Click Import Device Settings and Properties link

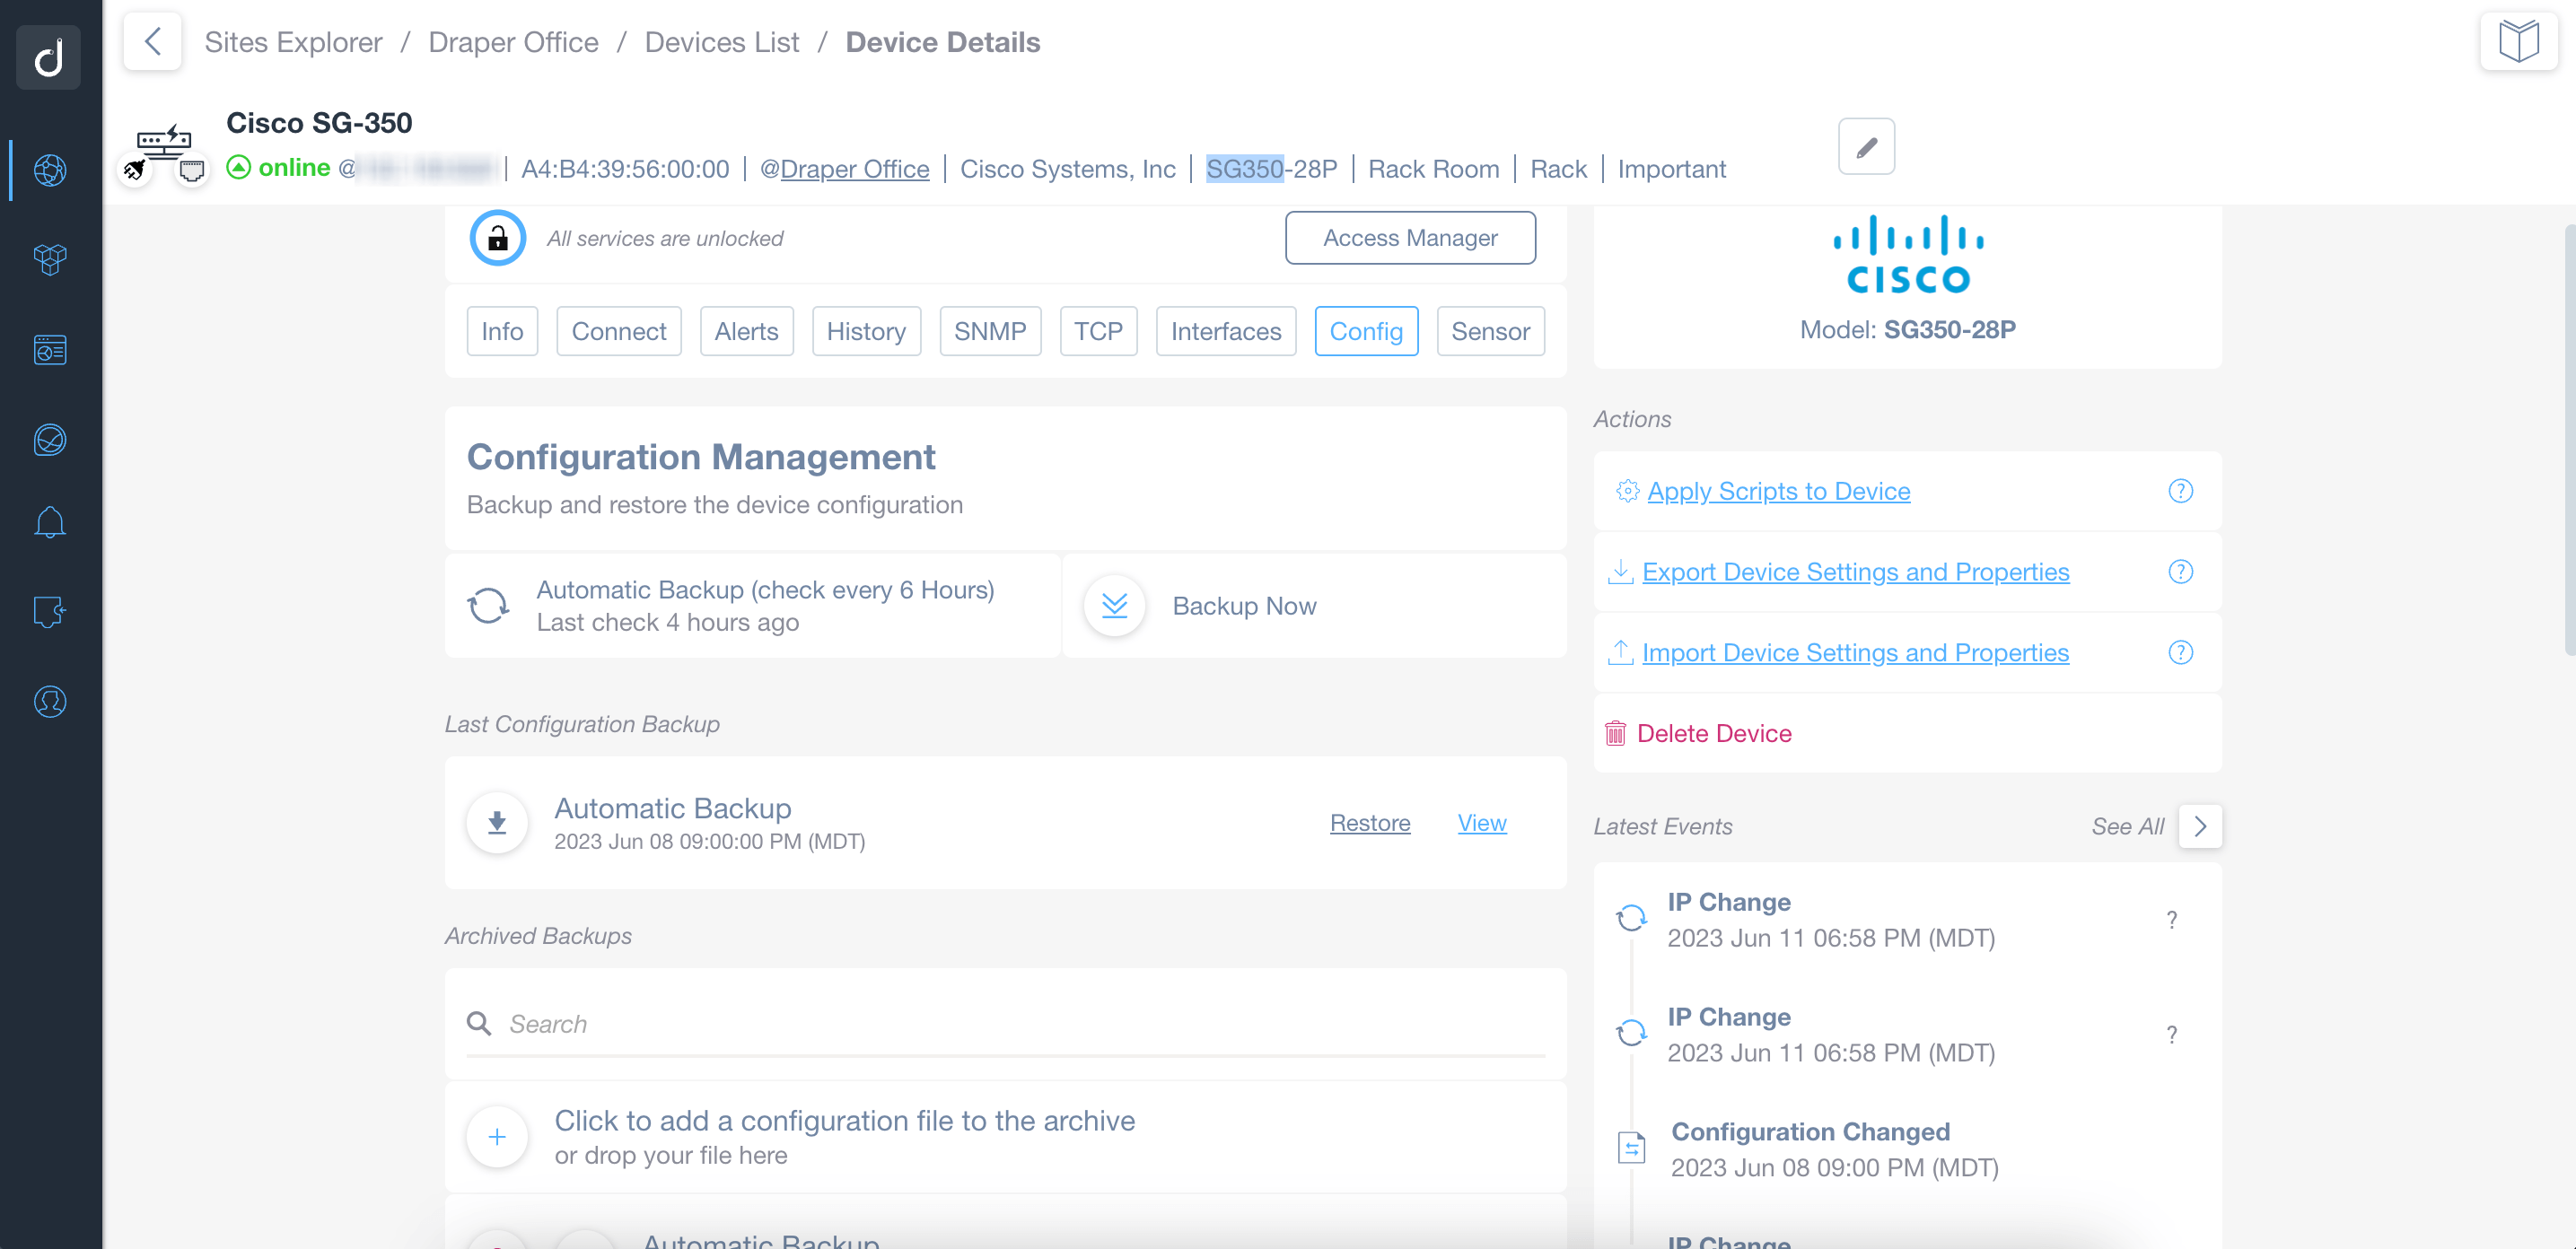[1855, 652]
